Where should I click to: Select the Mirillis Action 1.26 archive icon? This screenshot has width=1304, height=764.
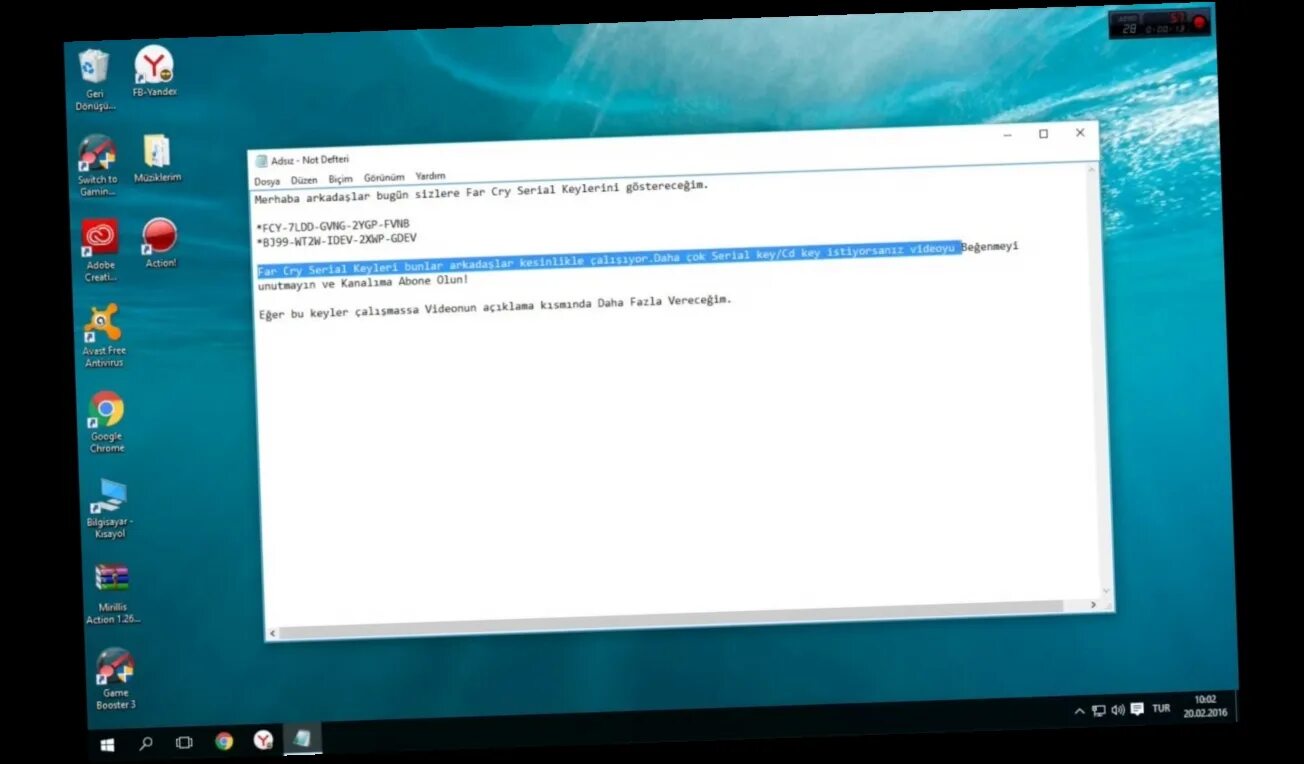coord(112,594)
